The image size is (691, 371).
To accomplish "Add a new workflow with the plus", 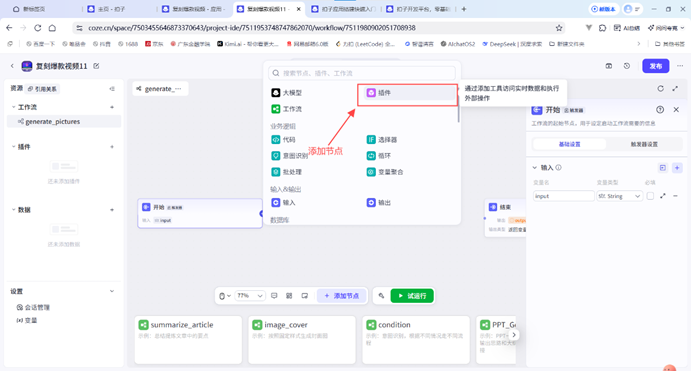I will click(112, 107).
